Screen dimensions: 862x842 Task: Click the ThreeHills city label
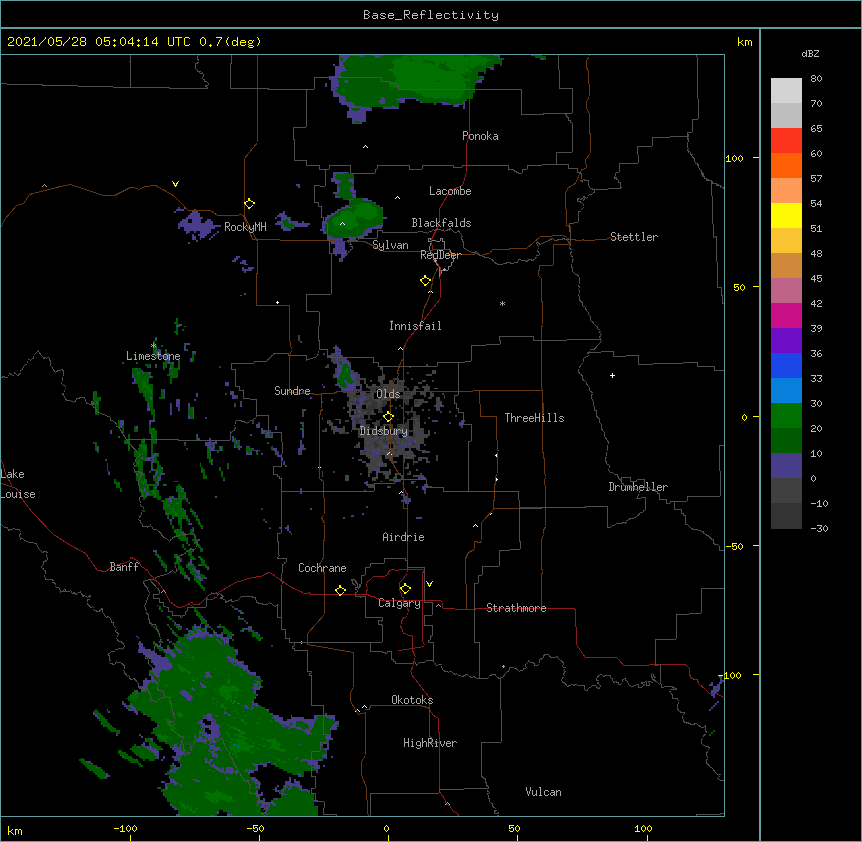(534, 418)
